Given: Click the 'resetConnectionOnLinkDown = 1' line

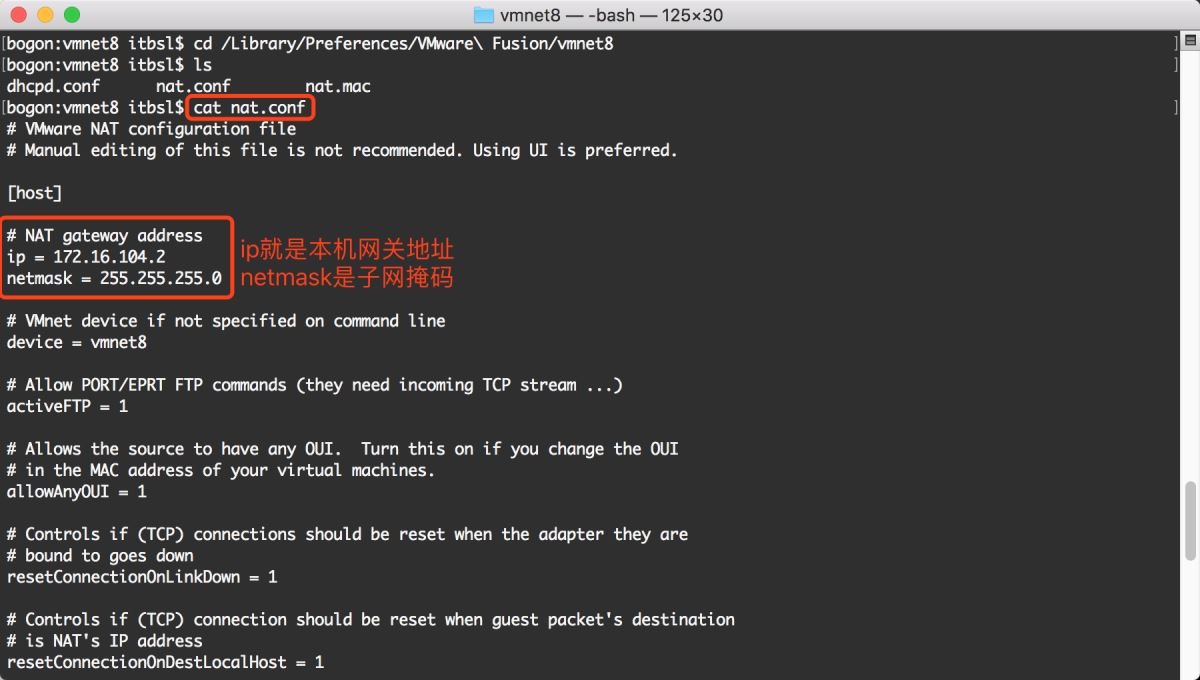Looking at the screenshot, I should 142,577.
